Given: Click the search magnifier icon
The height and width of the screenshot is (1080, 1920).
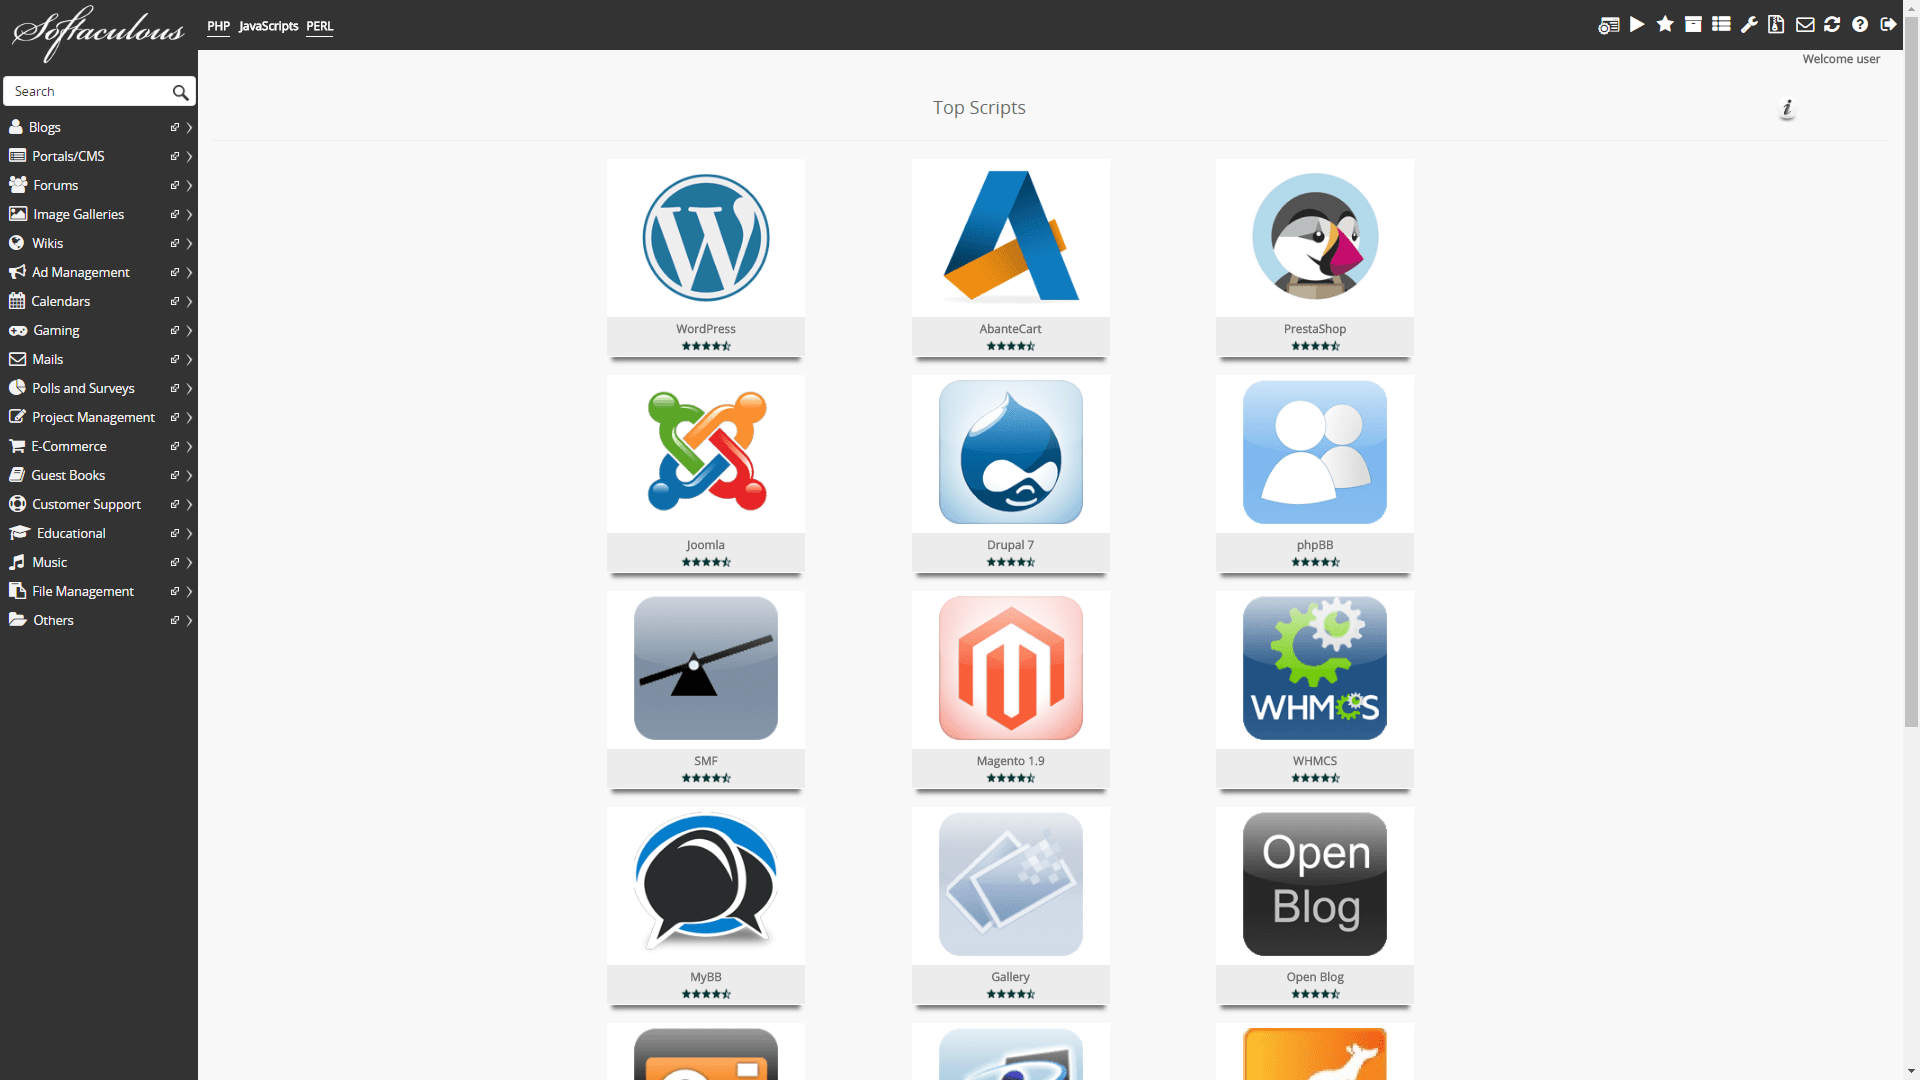Looking at the screenshot, I should (x=180, y=92).
